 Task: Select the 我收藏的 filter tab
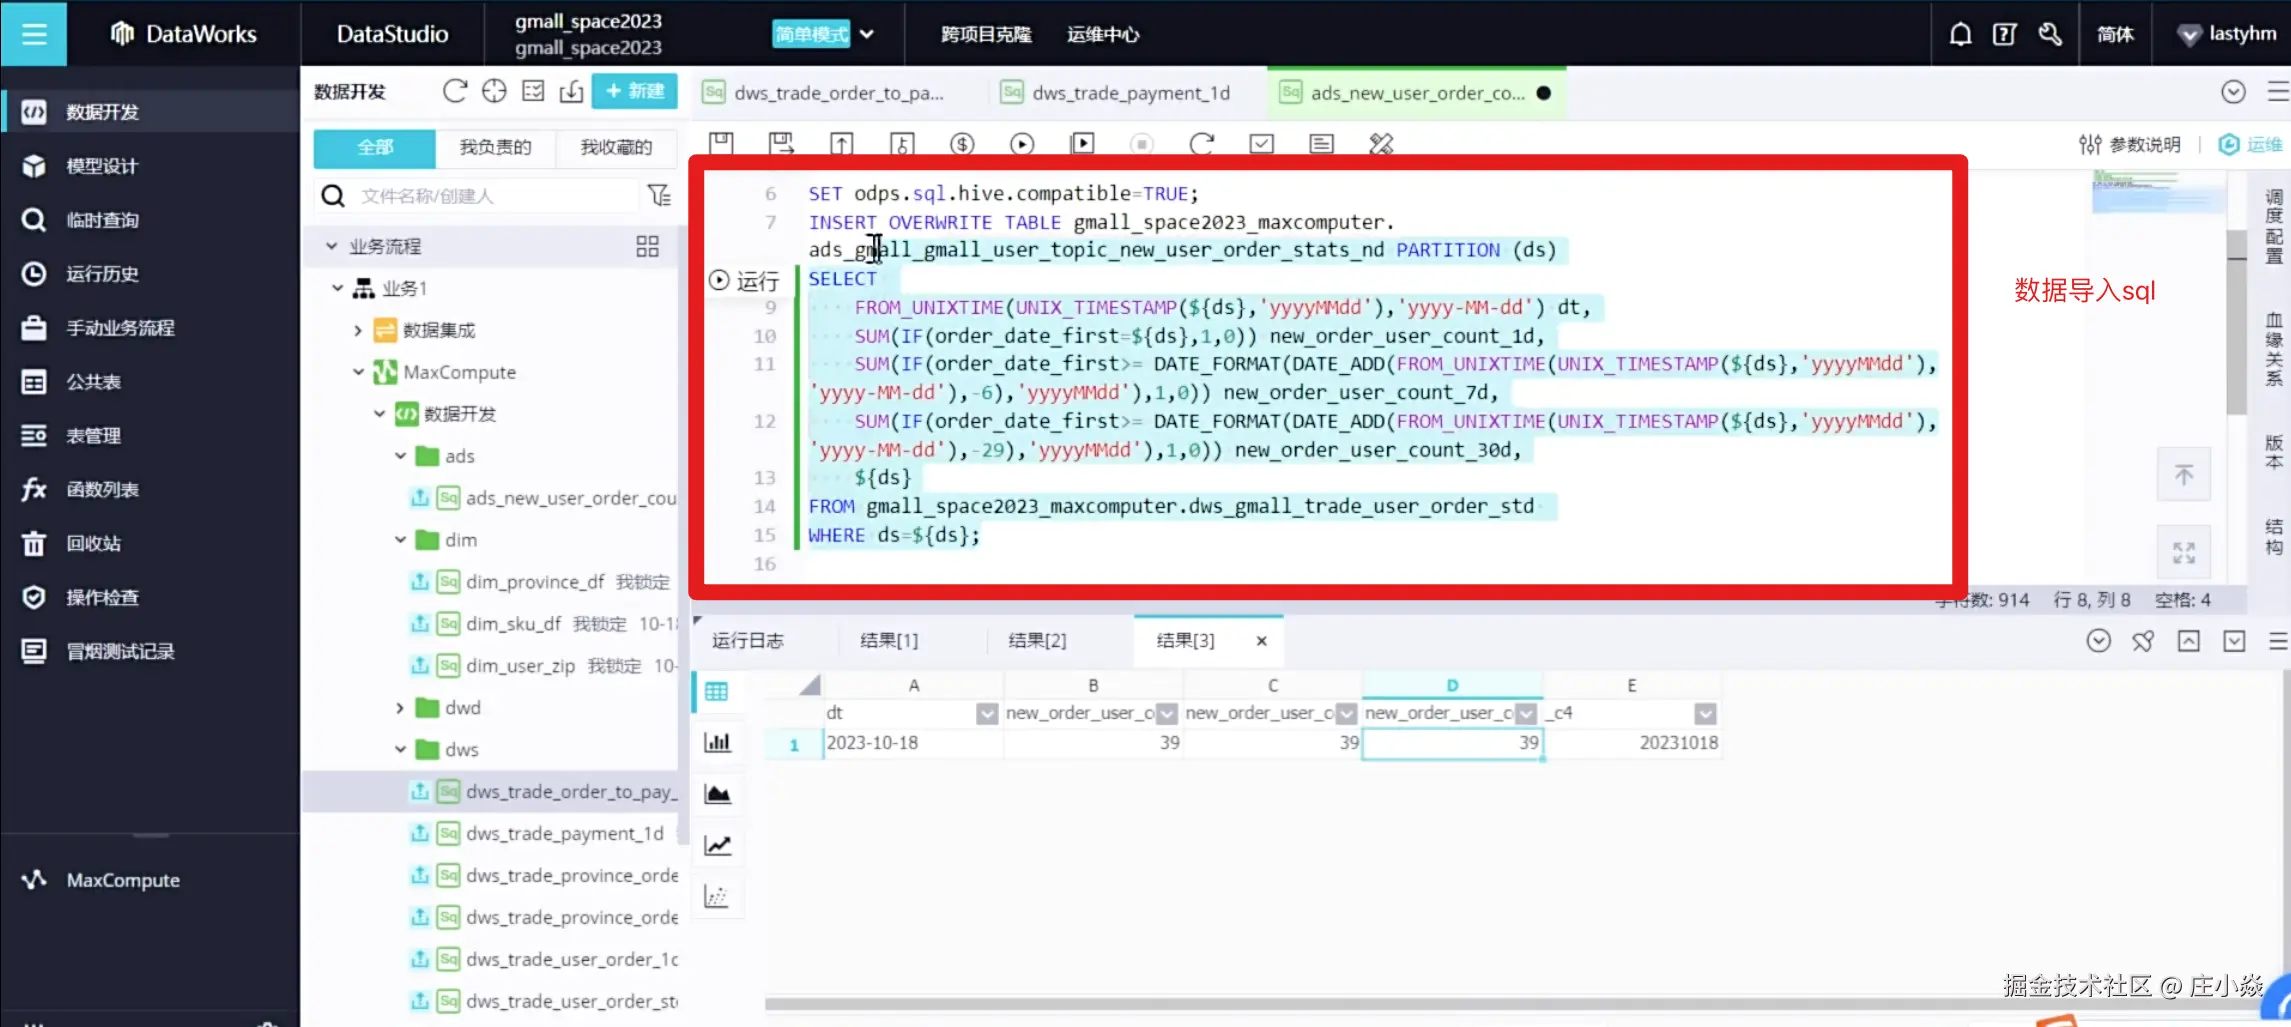pyautogui.click(x=616, y=147)
